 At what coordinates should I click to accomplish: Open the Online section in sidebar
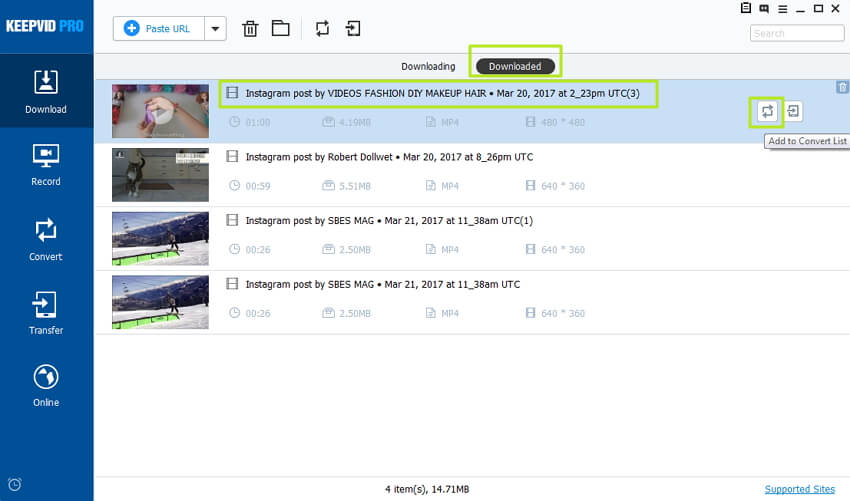pyautogui.click(x=46, y=386)
